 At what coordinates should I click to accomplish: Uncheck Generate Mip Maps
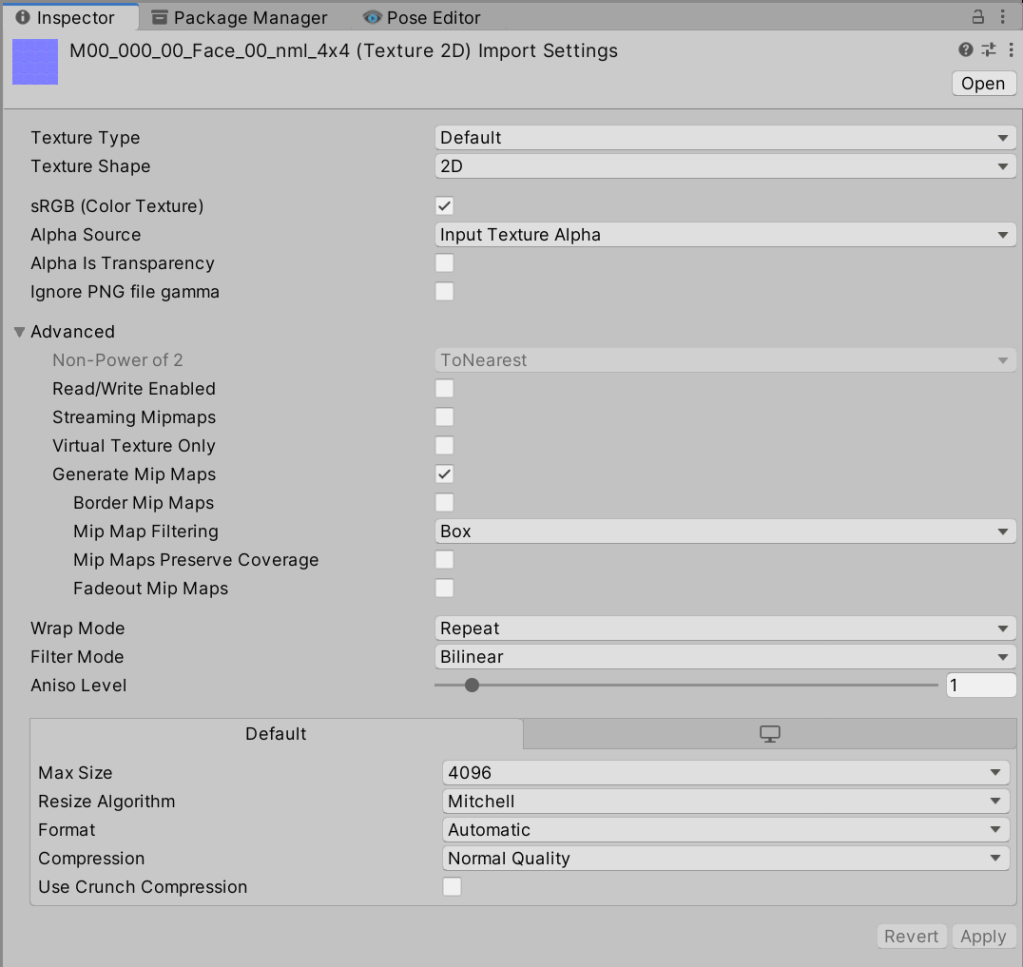(x=444, y=474)
